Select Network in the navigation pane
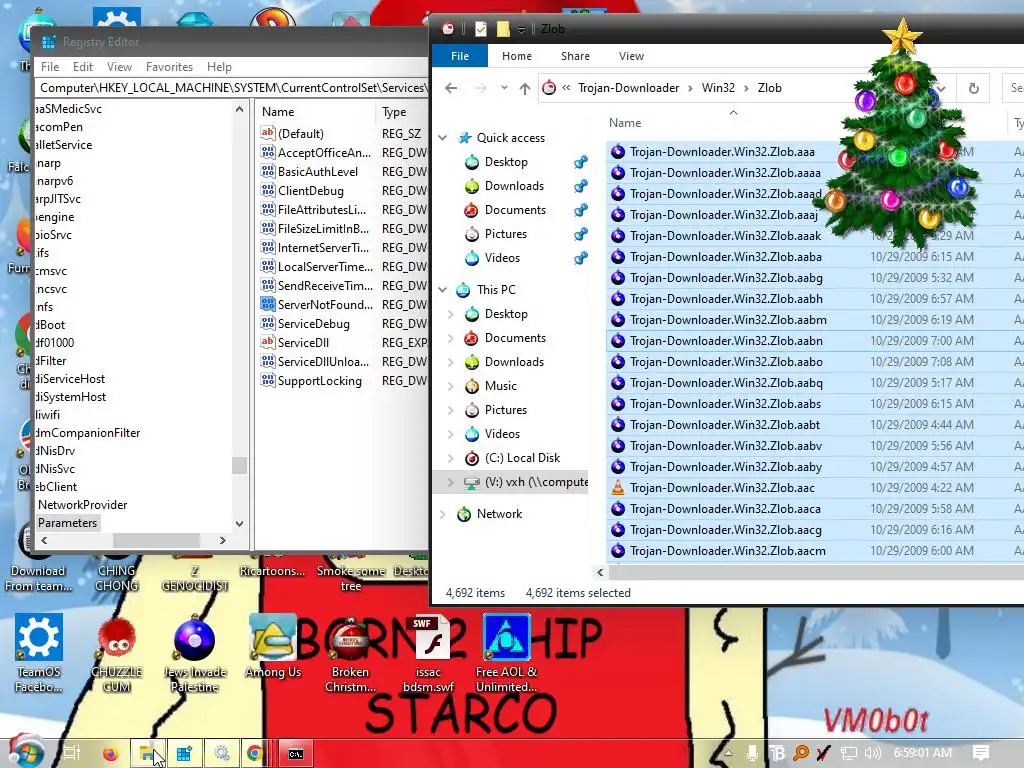 pos(499,514)
